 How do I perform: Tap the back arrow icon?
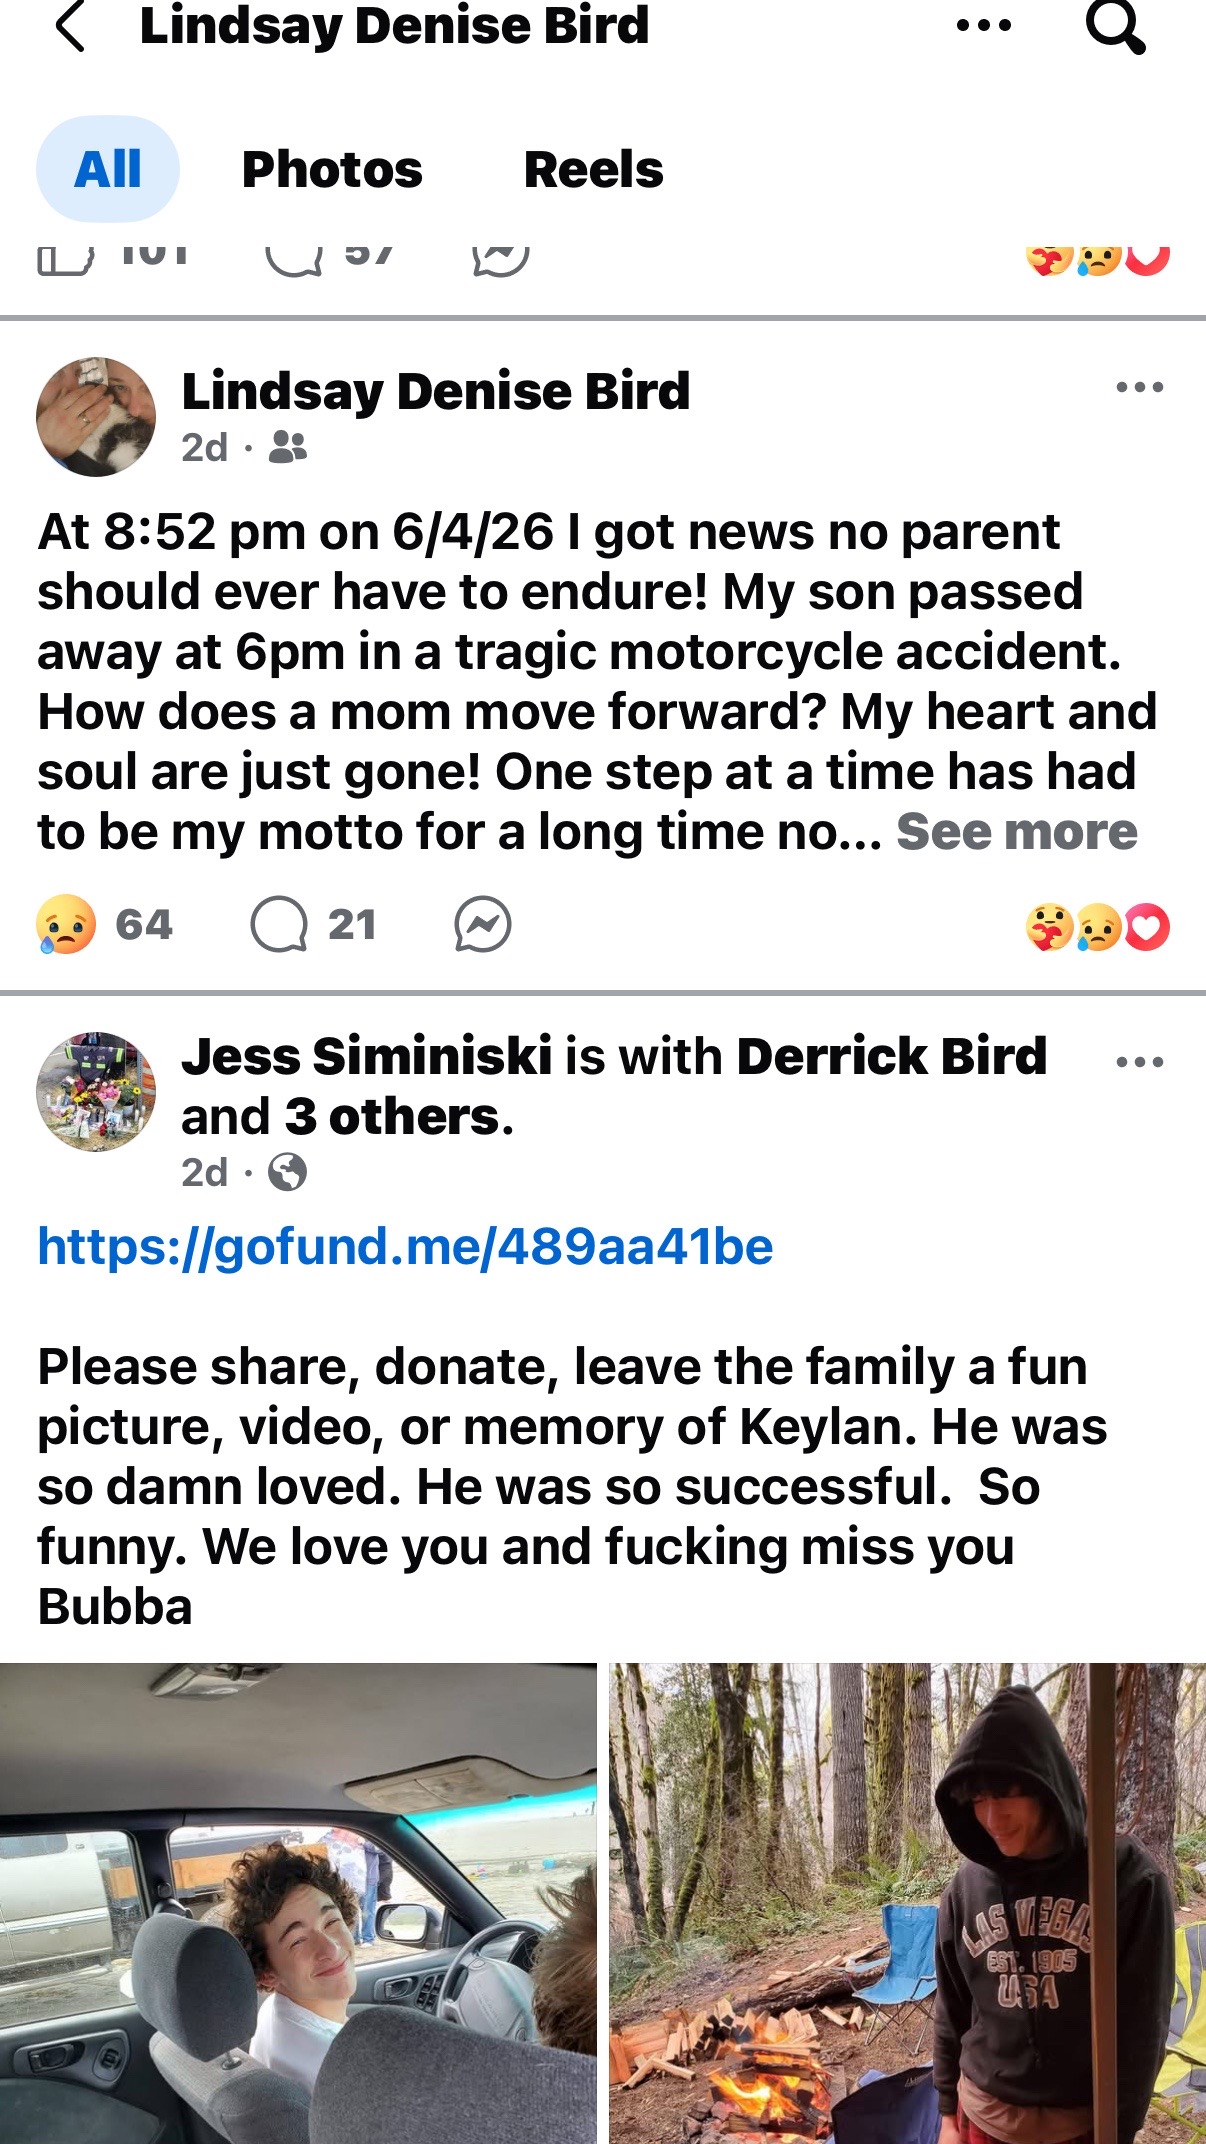pyautogui.click(x=70, y=26)
